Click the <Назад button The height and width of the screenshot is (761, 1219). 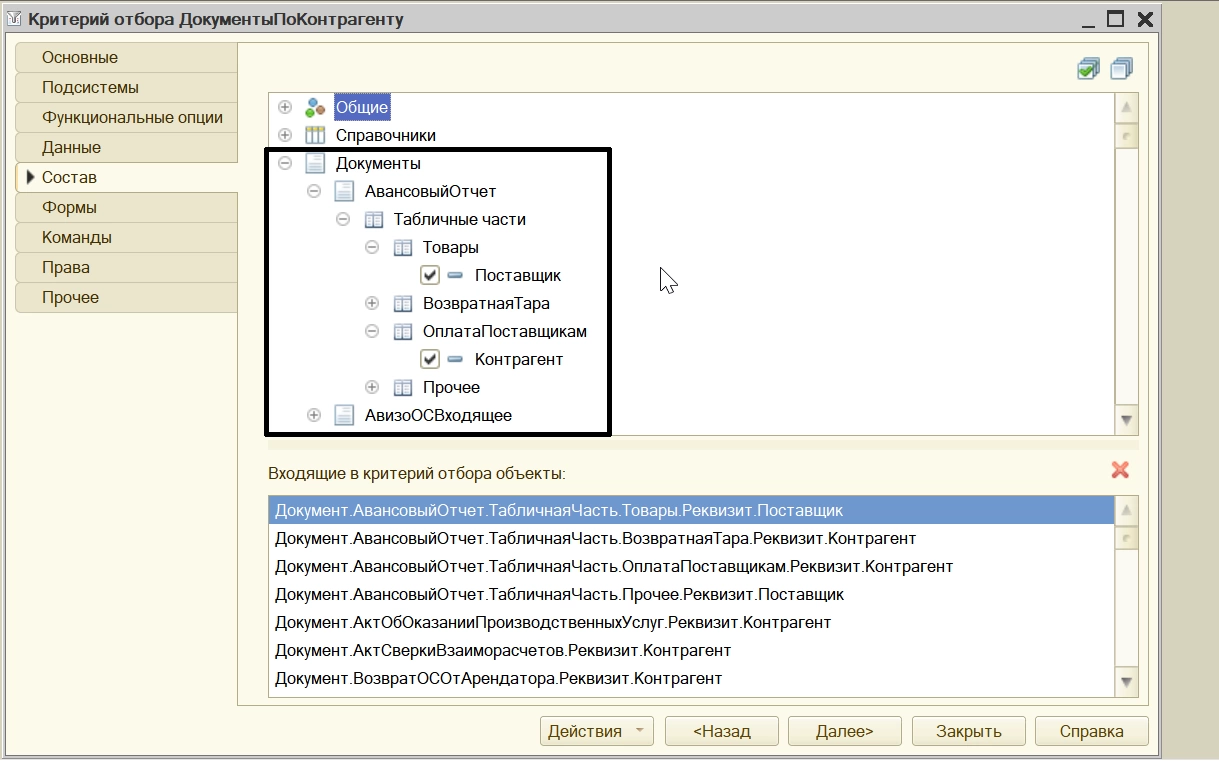pyautogui.click(x=722, y=731)
